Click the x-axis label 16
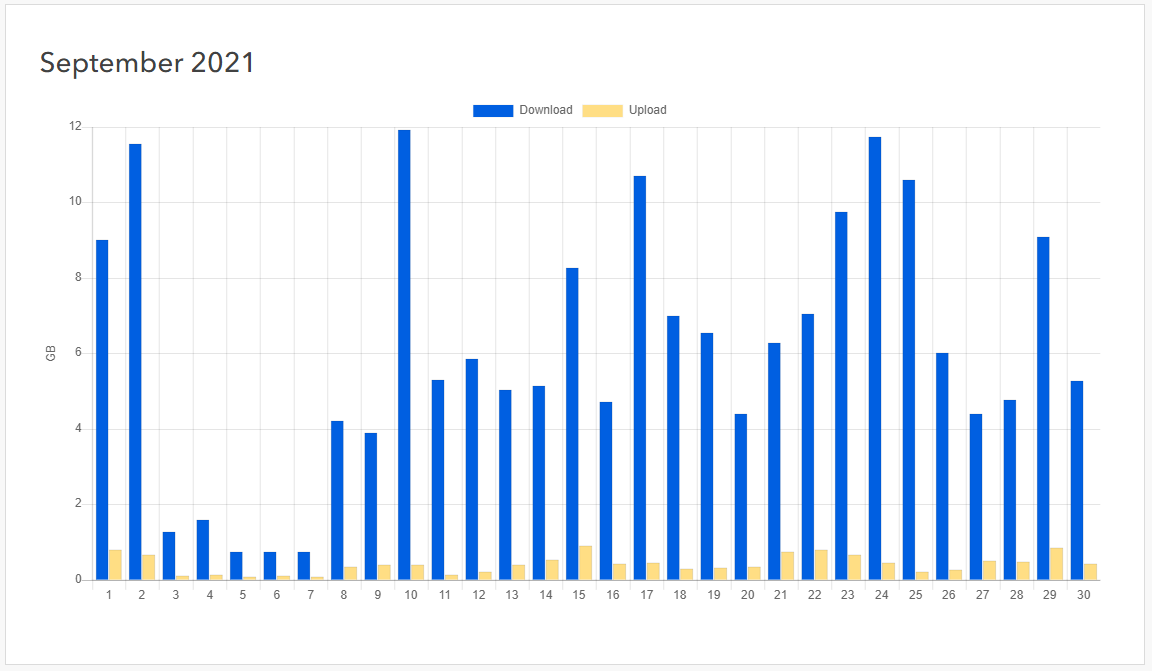This screenshot has height=671, width=1152. tap(613, 595)
